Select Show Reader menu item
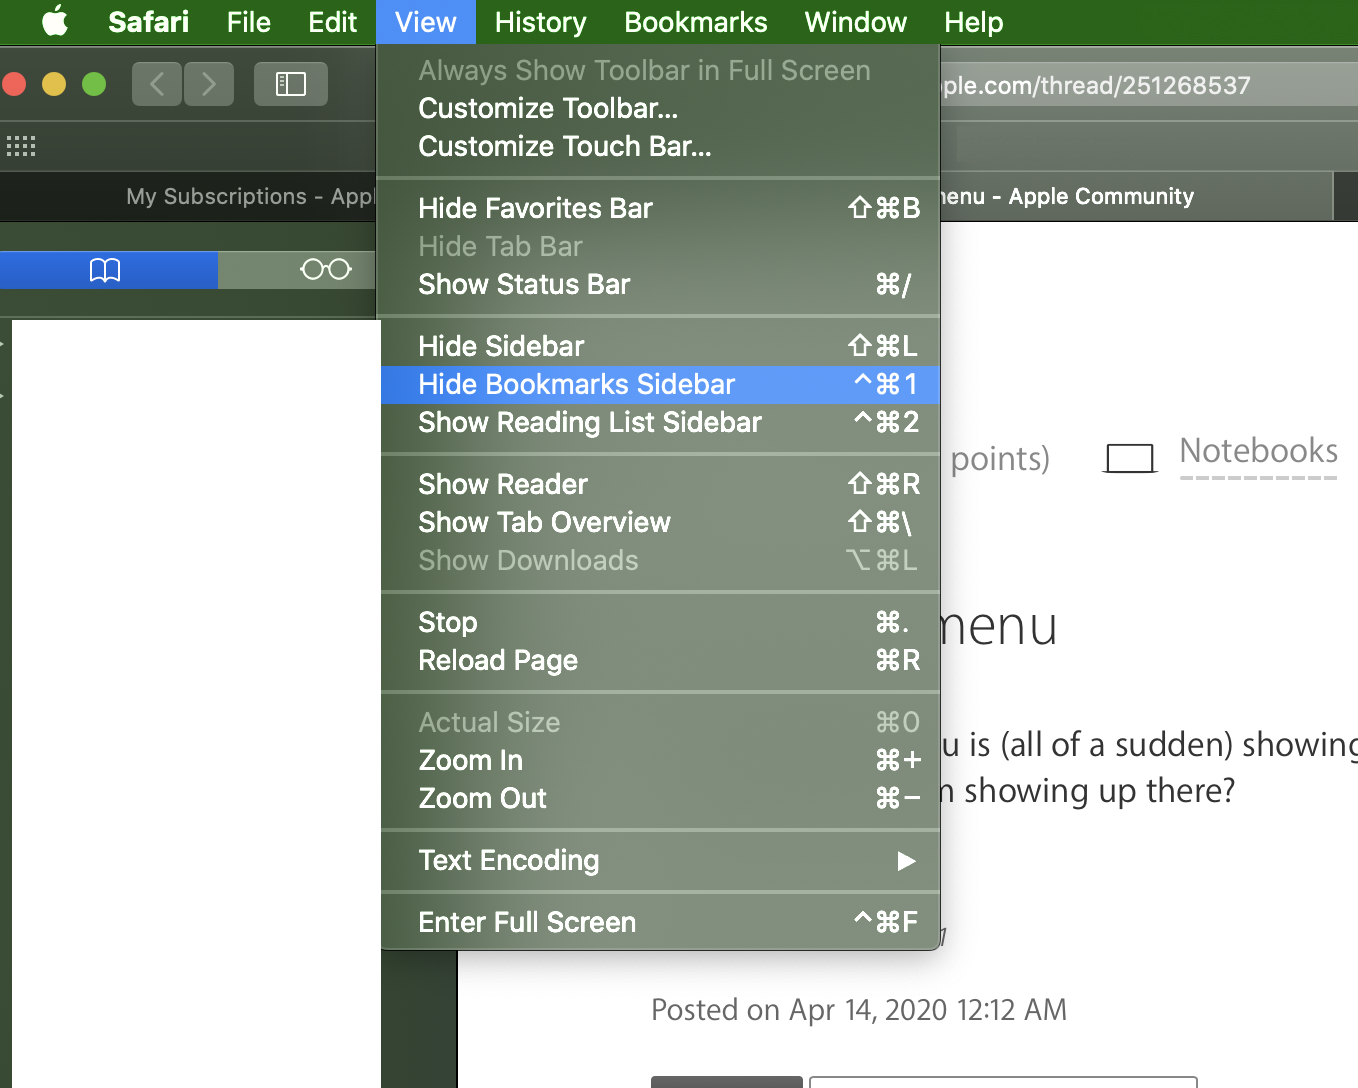1358x1088 pixels. point(660,484)
